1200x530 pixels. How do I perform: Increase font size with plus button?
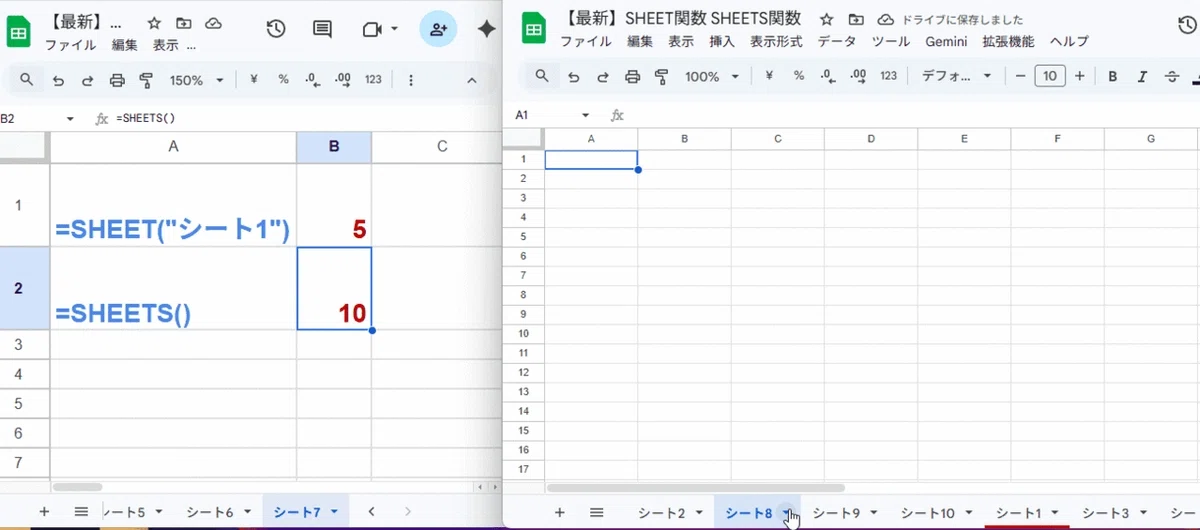1079,76
